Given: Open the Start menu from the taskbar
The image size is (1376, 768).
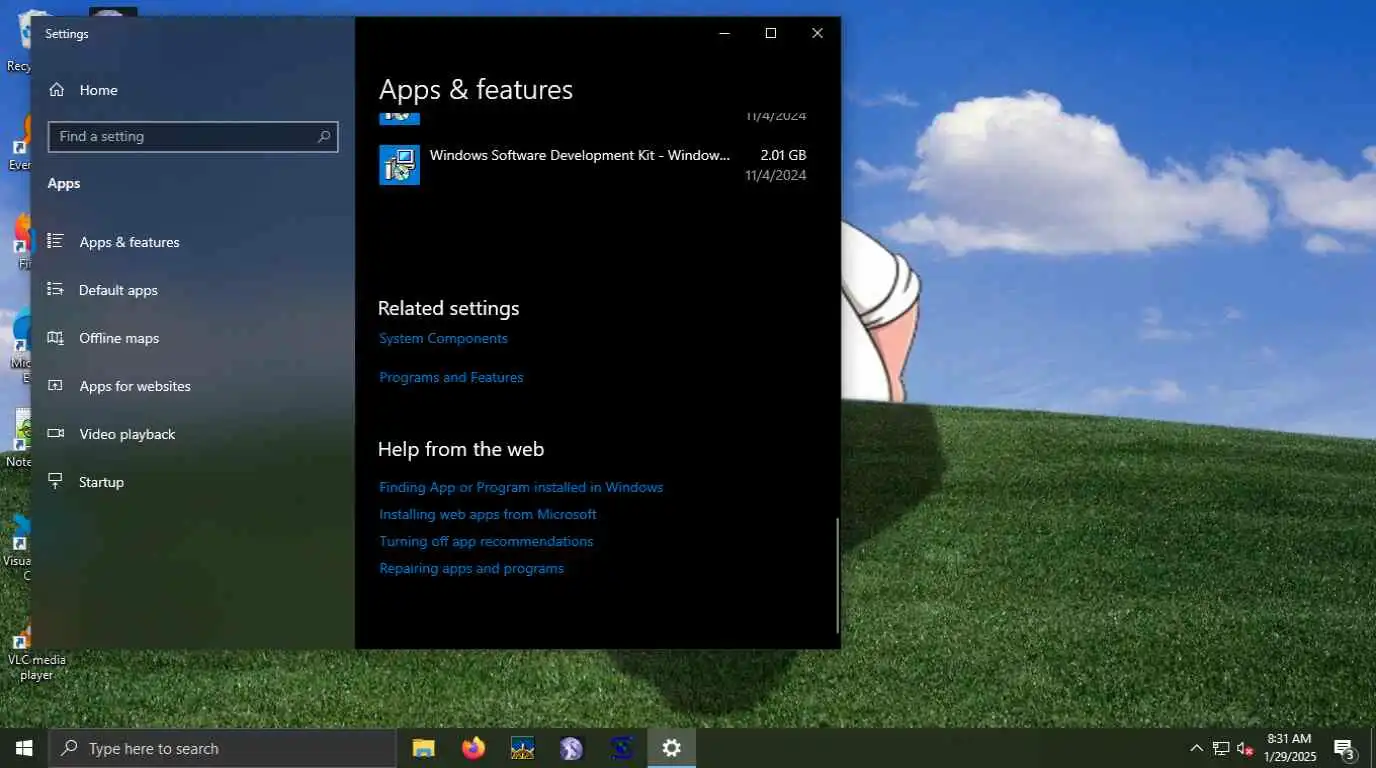Looking at the screenshot, I should point(24,748).
